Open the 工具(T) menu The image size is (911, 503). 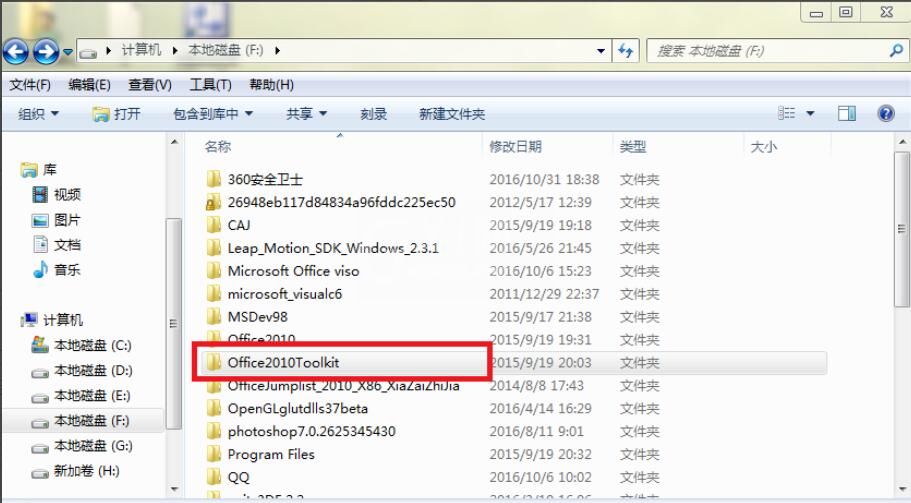coord(210,85)
